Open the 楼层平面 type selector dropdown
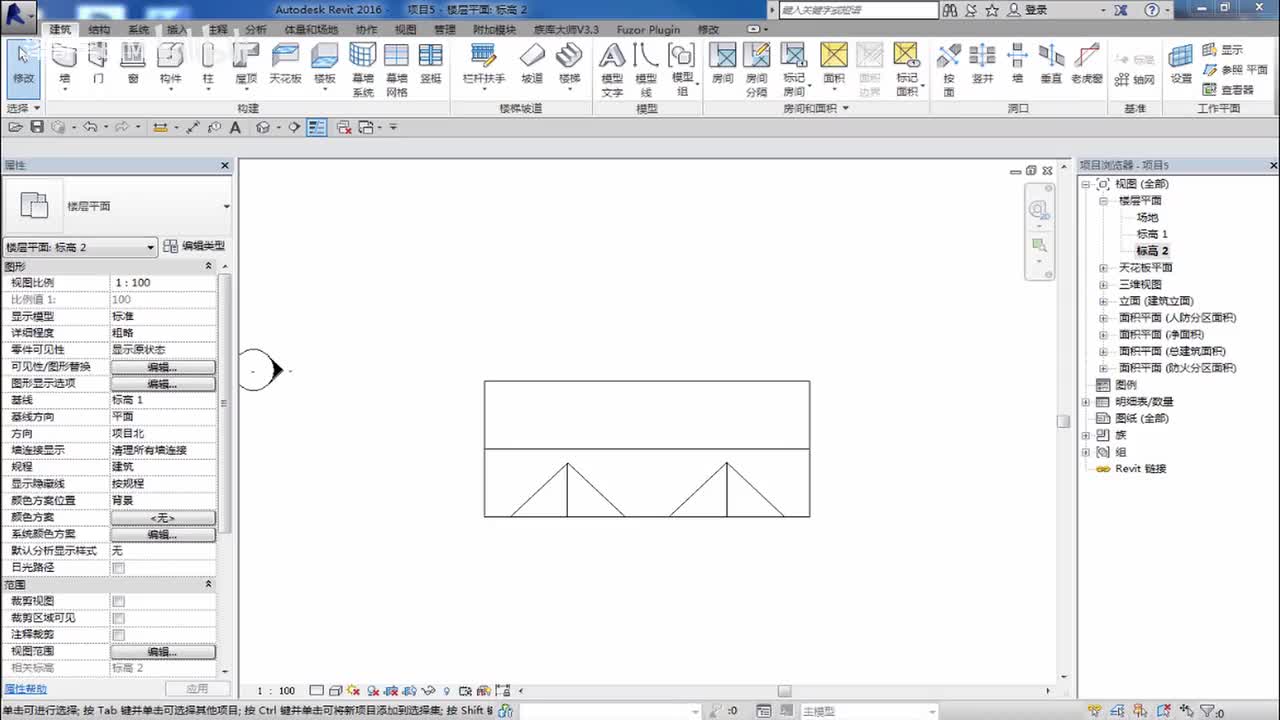1280x720 pixels. pos(118,206)
